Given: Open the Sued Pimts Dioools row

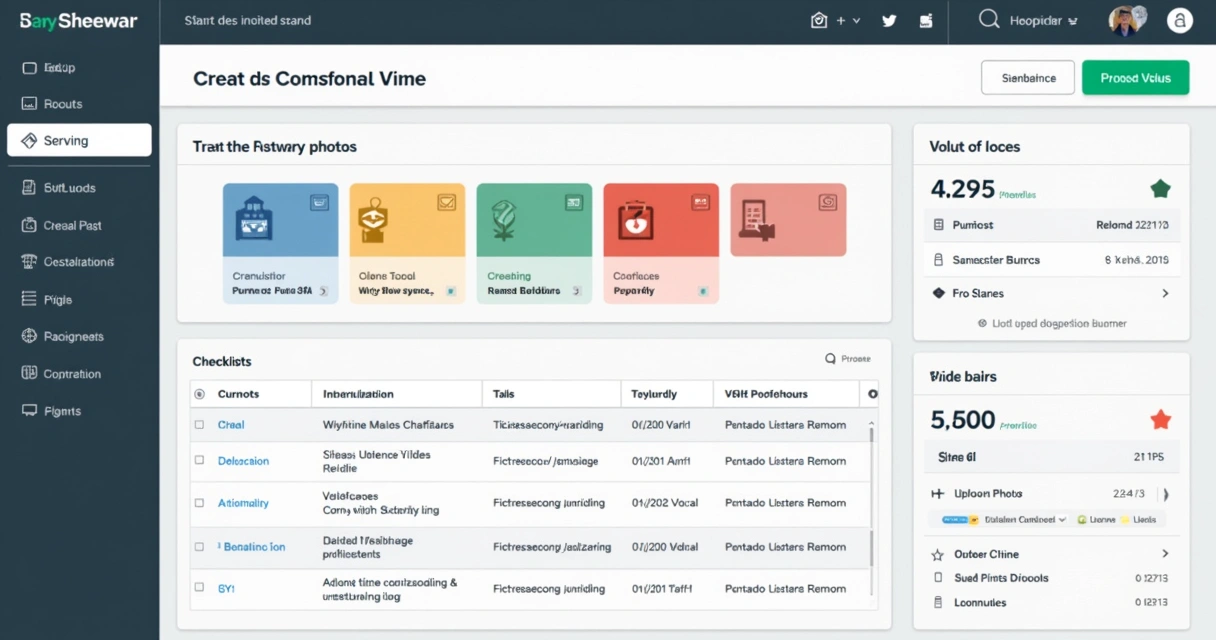Looking at the screenshot, I should click(x=1050, y=578).
